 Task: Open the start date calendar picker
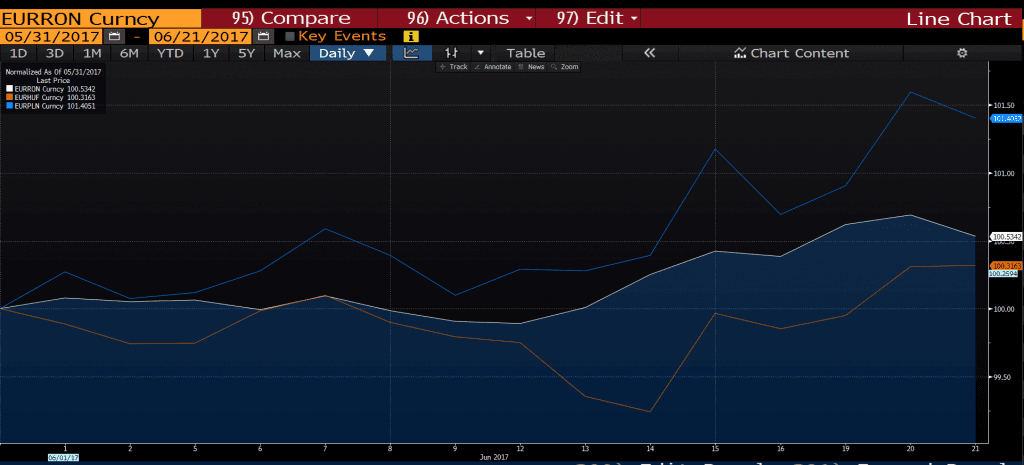coord(114,37)
